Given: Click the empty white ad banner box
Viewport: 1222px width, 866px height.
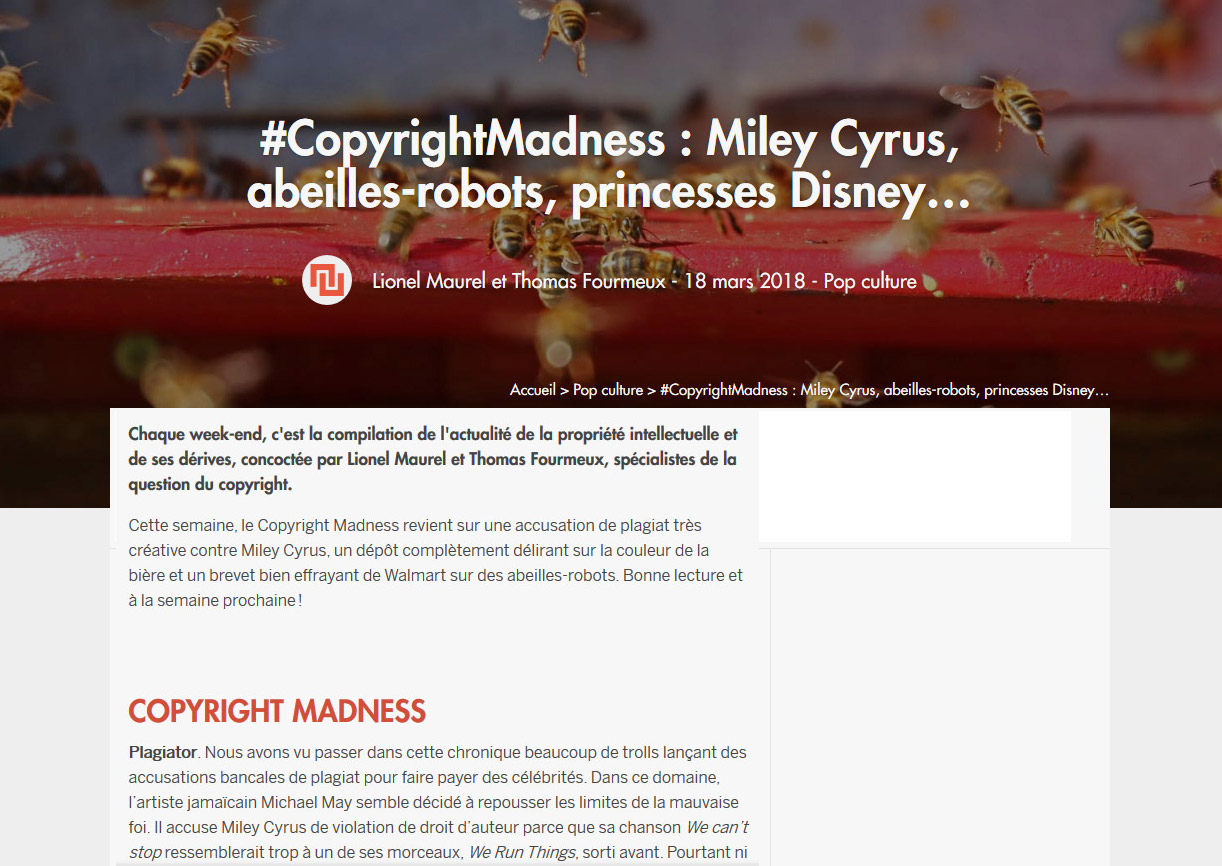Looking at the screenshot, I should pos(915,476).
